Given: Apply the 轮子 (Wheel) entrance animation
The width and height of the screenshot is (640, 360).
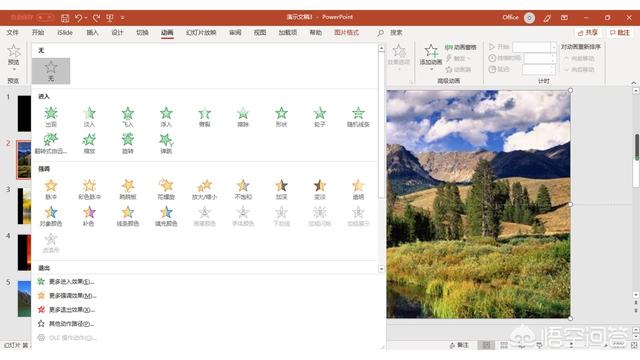Looking at the screenshot, I should click(320, 117).
